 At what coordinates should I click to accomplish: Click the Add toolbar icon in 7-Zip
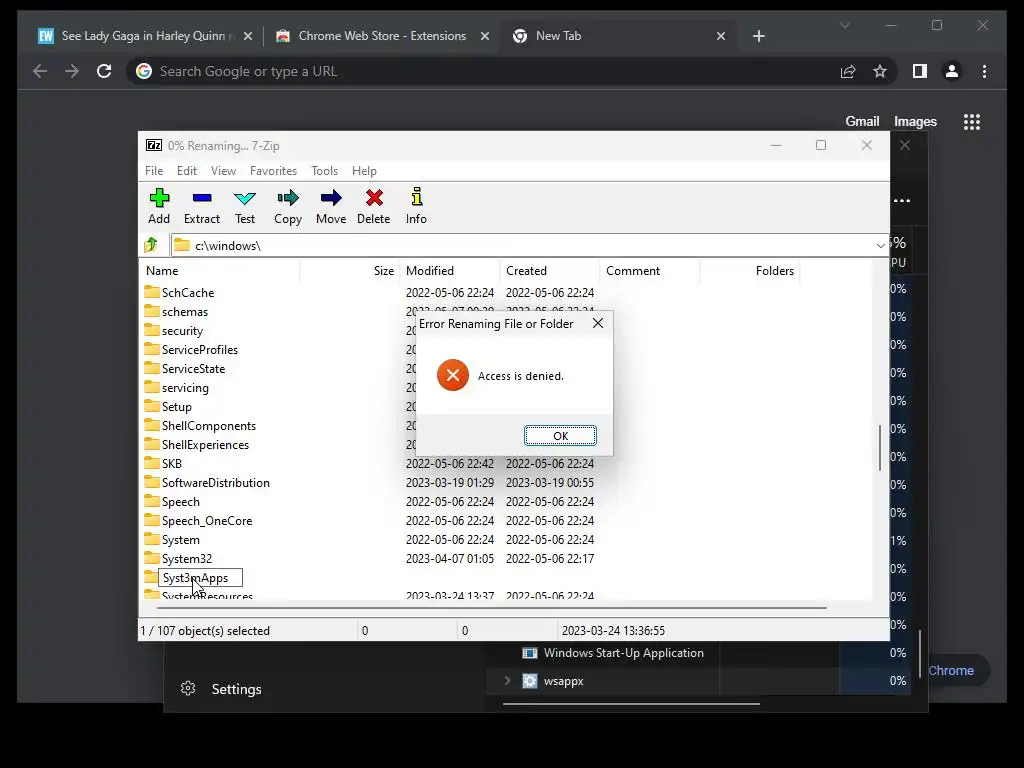(x=159, y=198)
